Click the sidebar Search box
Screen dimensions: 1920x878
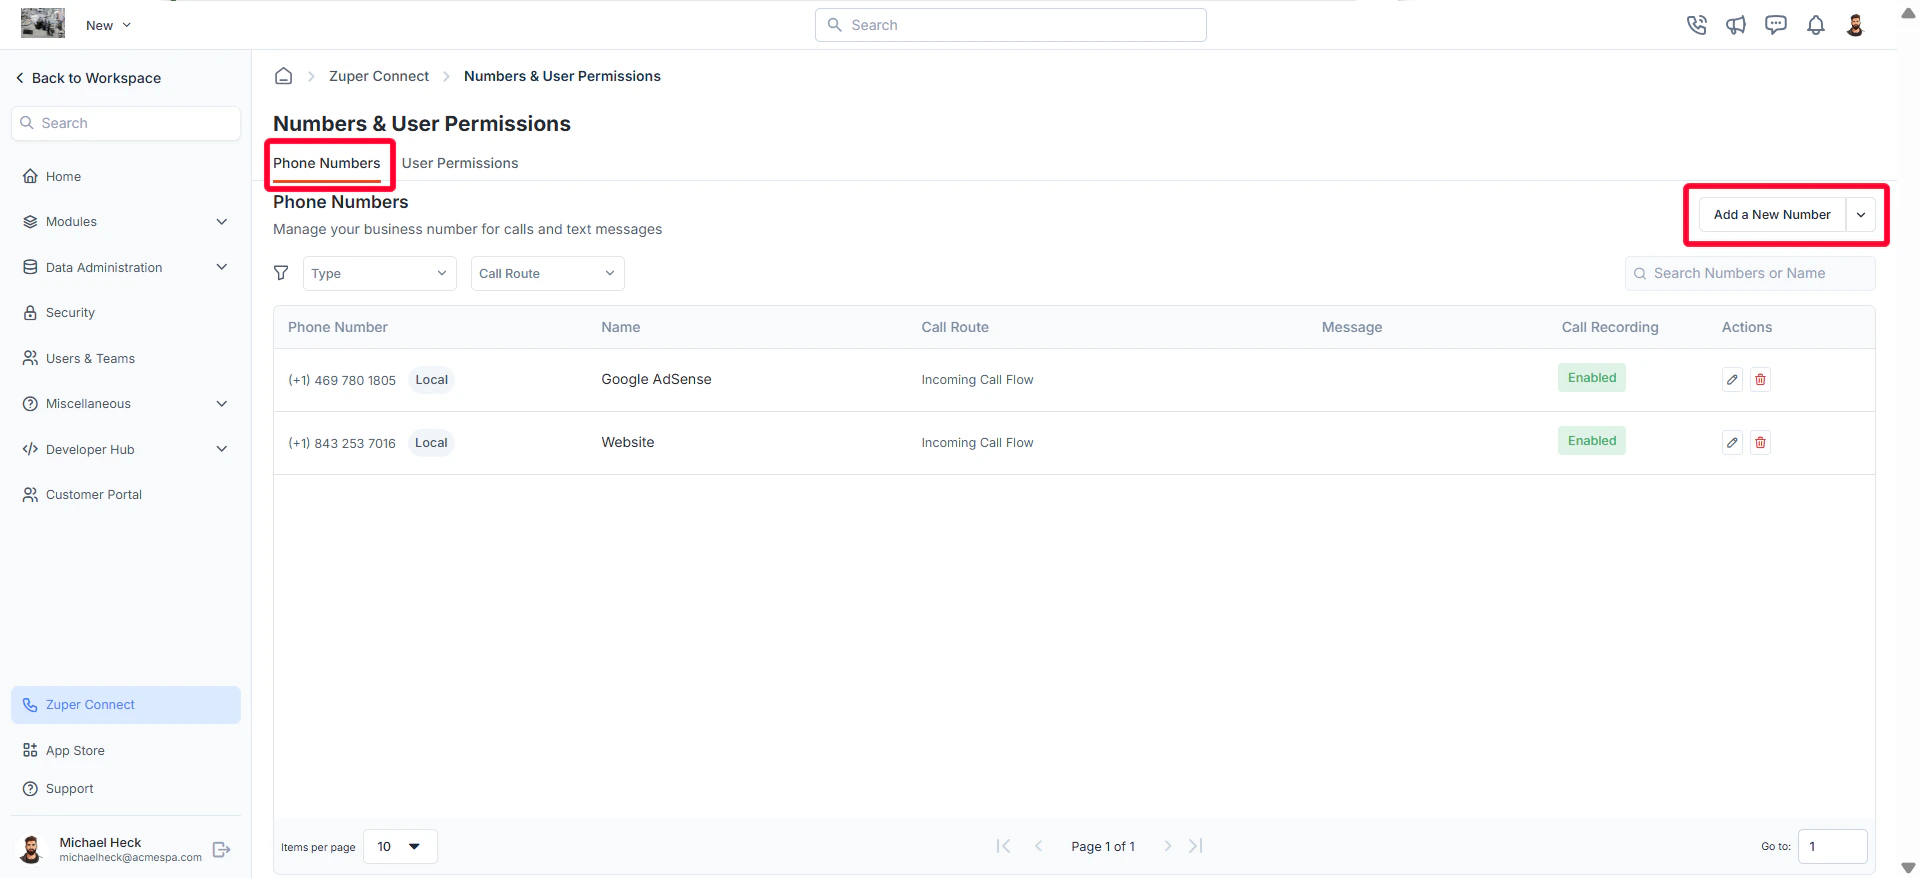tap(126, 123)
